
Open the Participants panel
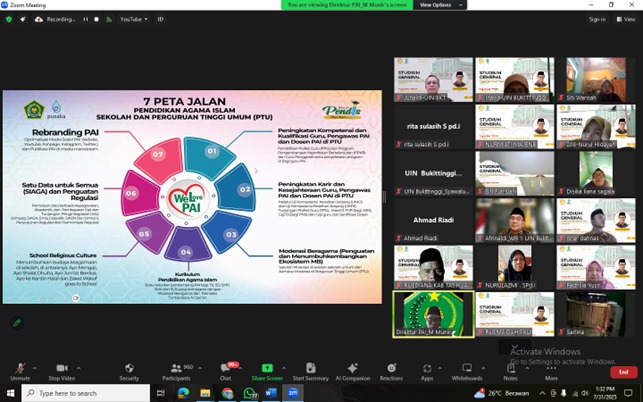[x=176, y=370]
